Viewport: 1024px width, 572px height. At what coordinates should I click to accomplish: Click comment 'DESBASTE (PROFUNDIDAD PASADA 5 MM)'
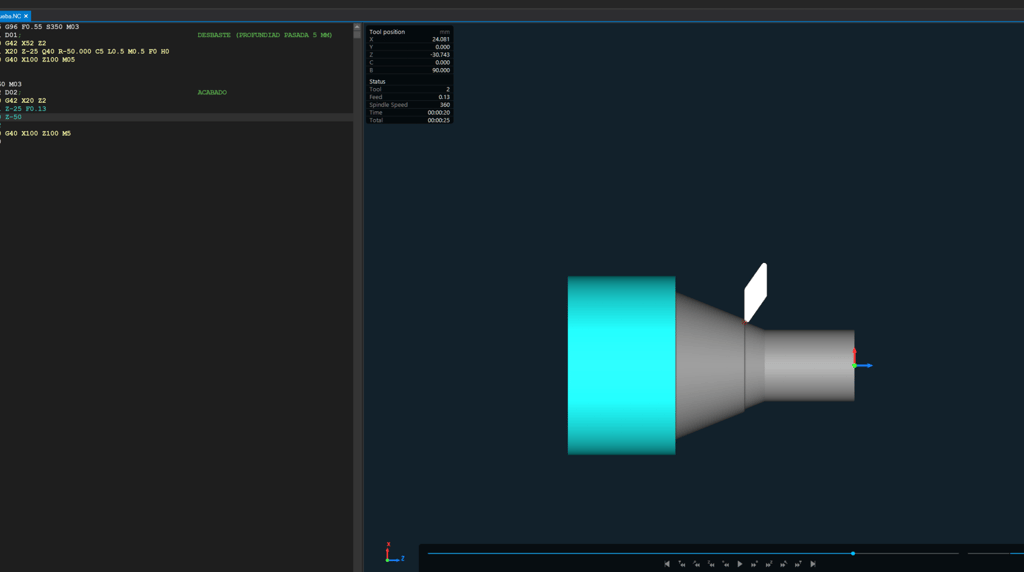264,35
